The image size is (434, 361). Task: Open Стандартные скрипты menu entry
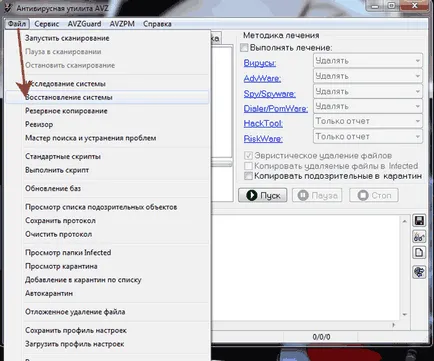pos(107,156)
